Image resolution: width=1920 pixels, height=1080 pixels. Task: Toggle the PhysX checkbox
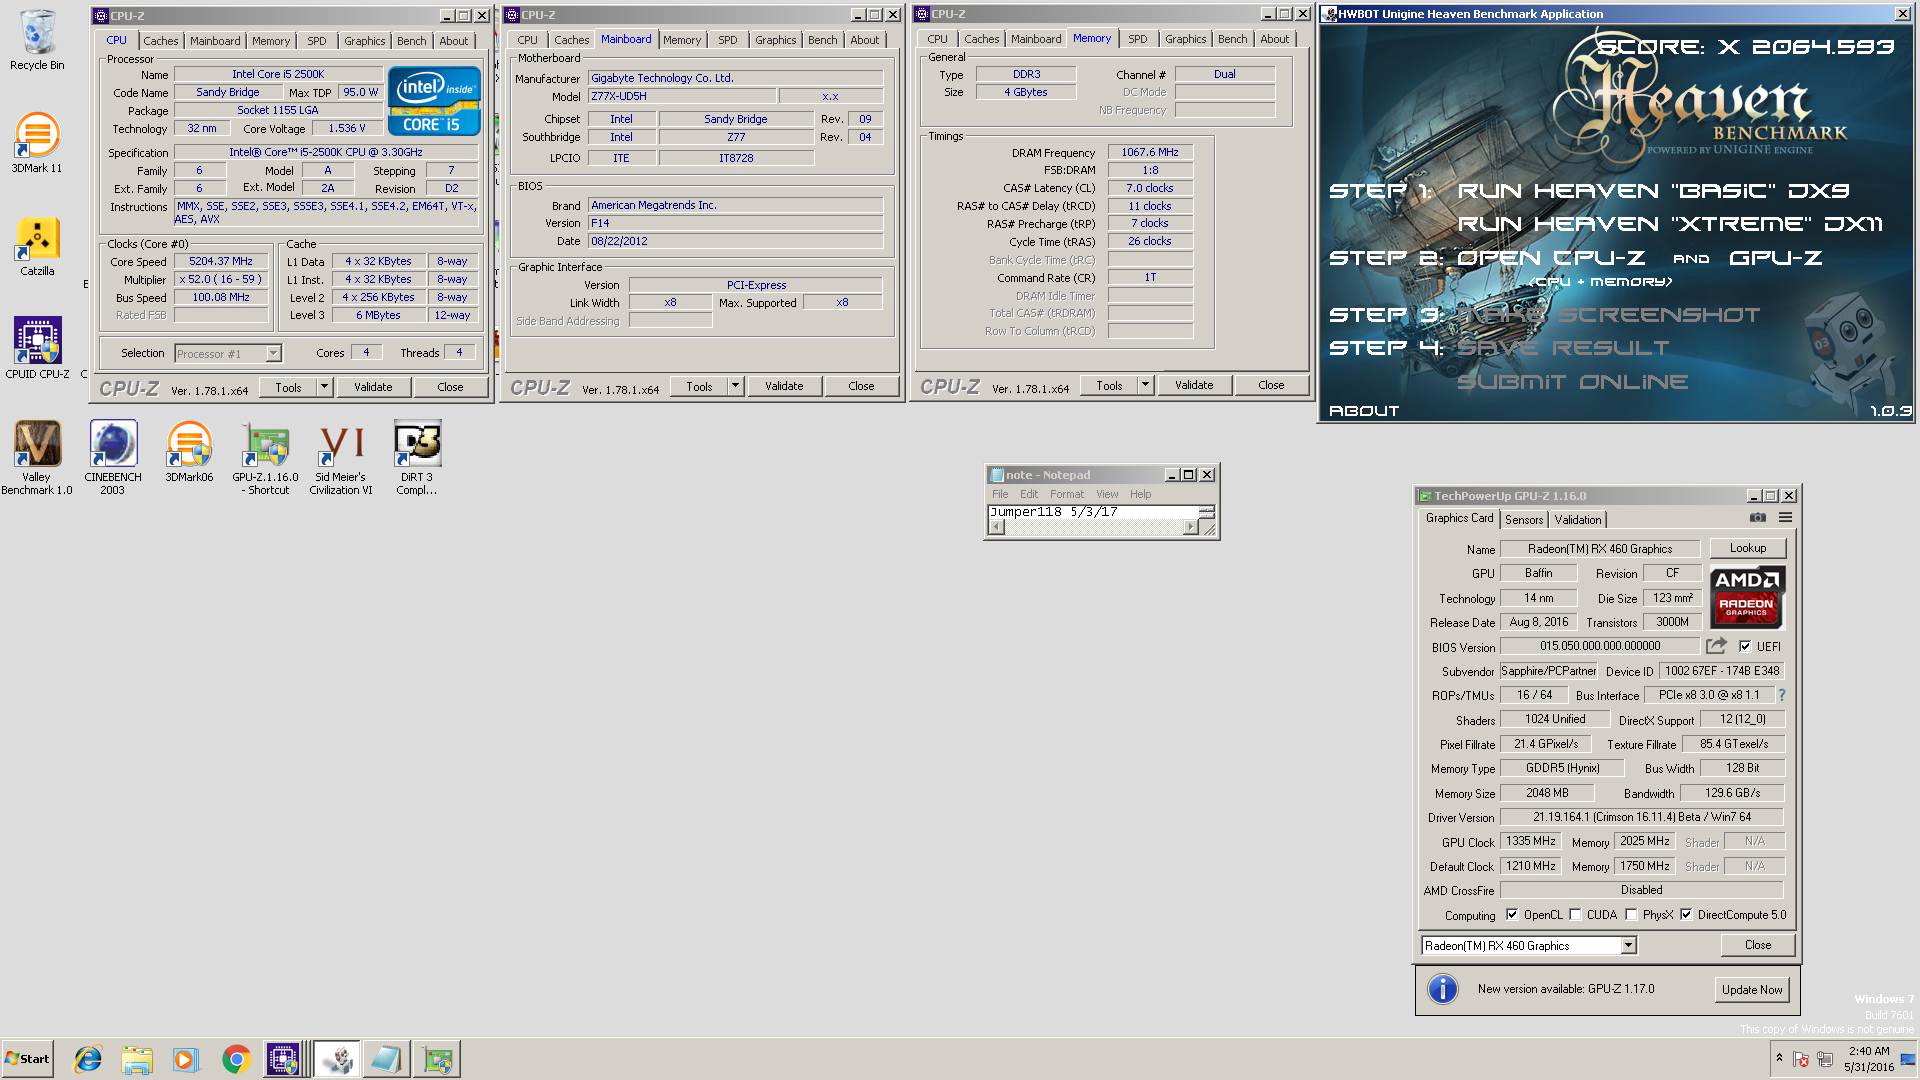coord(1631,914)
